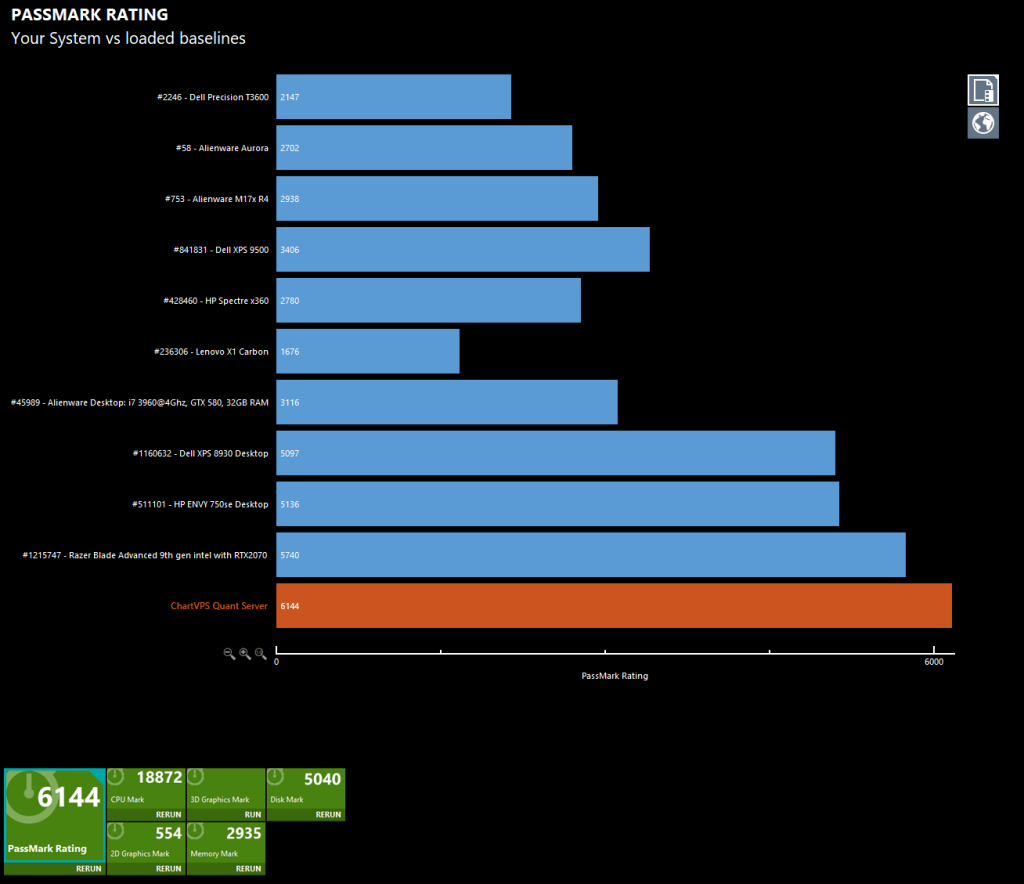Zoom in the chart with plus magnifier
Image resolution: width=1024 pixels, height=884 pixels.
245,653
